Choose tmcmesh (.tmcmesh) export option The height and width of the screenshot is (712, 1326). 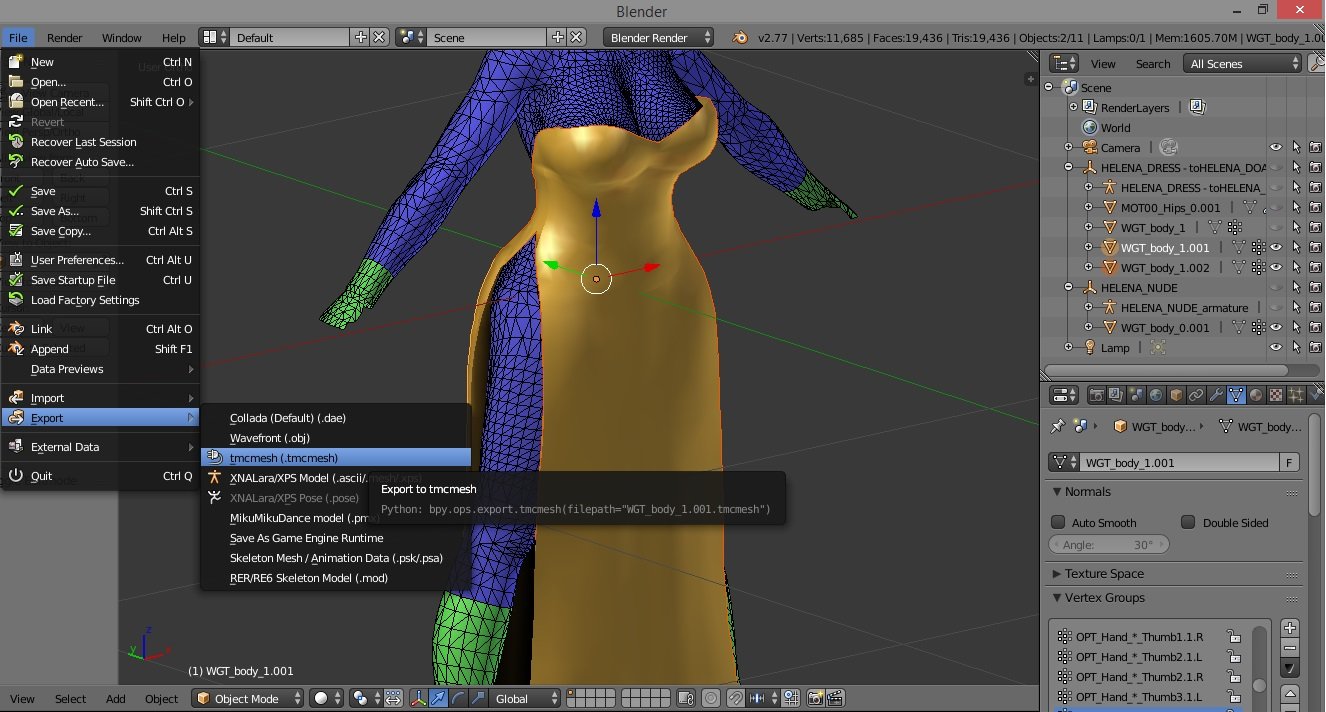click(336, 458)
